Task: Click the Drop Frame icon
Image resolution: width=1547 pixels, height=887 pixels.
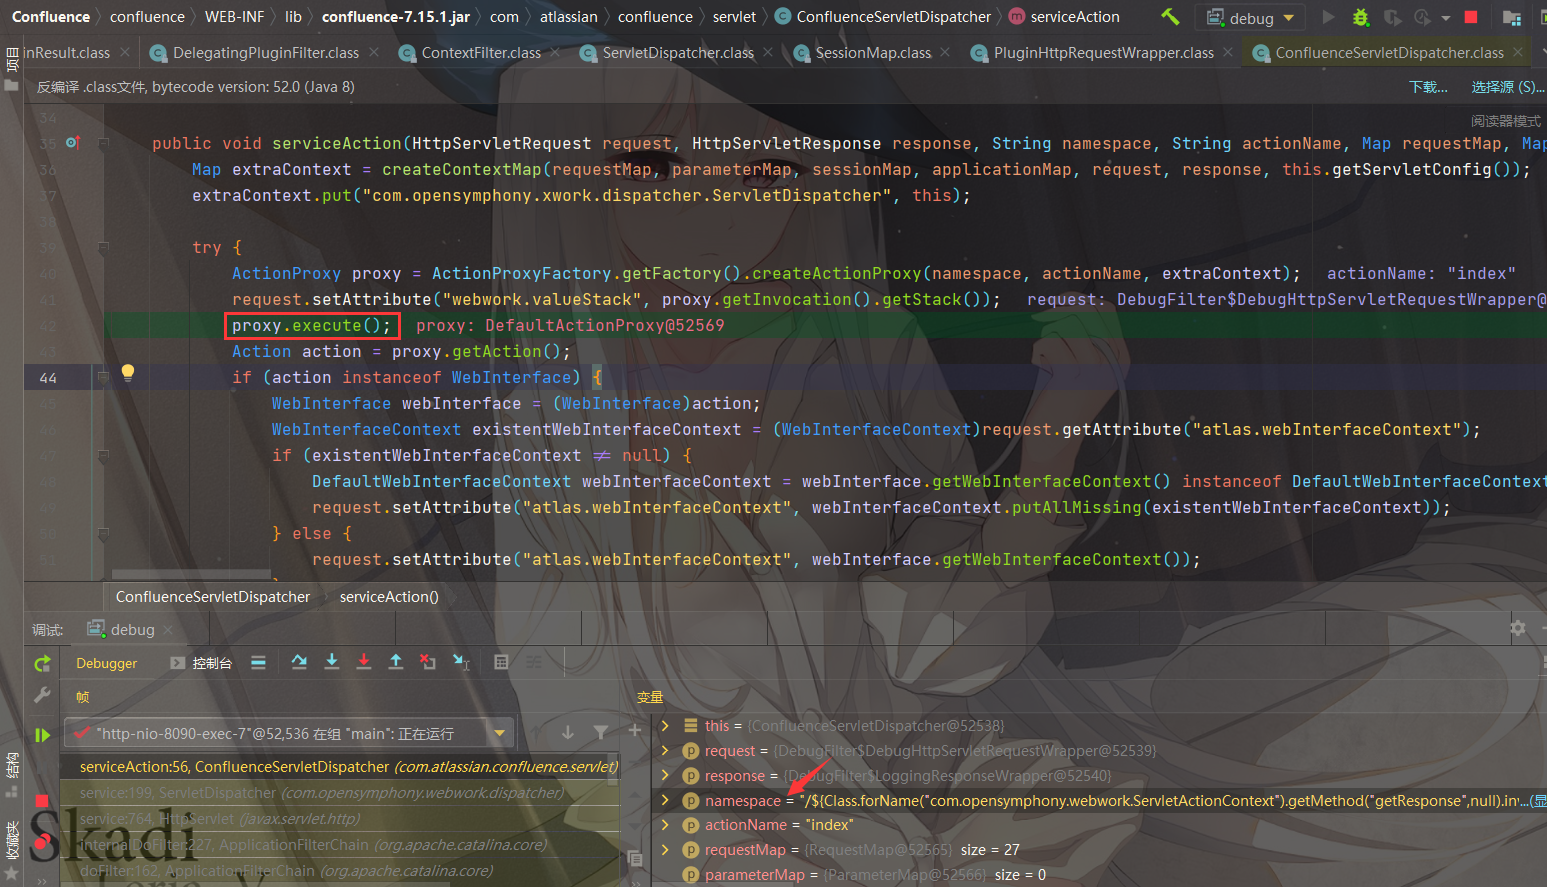Action: click(x=428, y=662)
